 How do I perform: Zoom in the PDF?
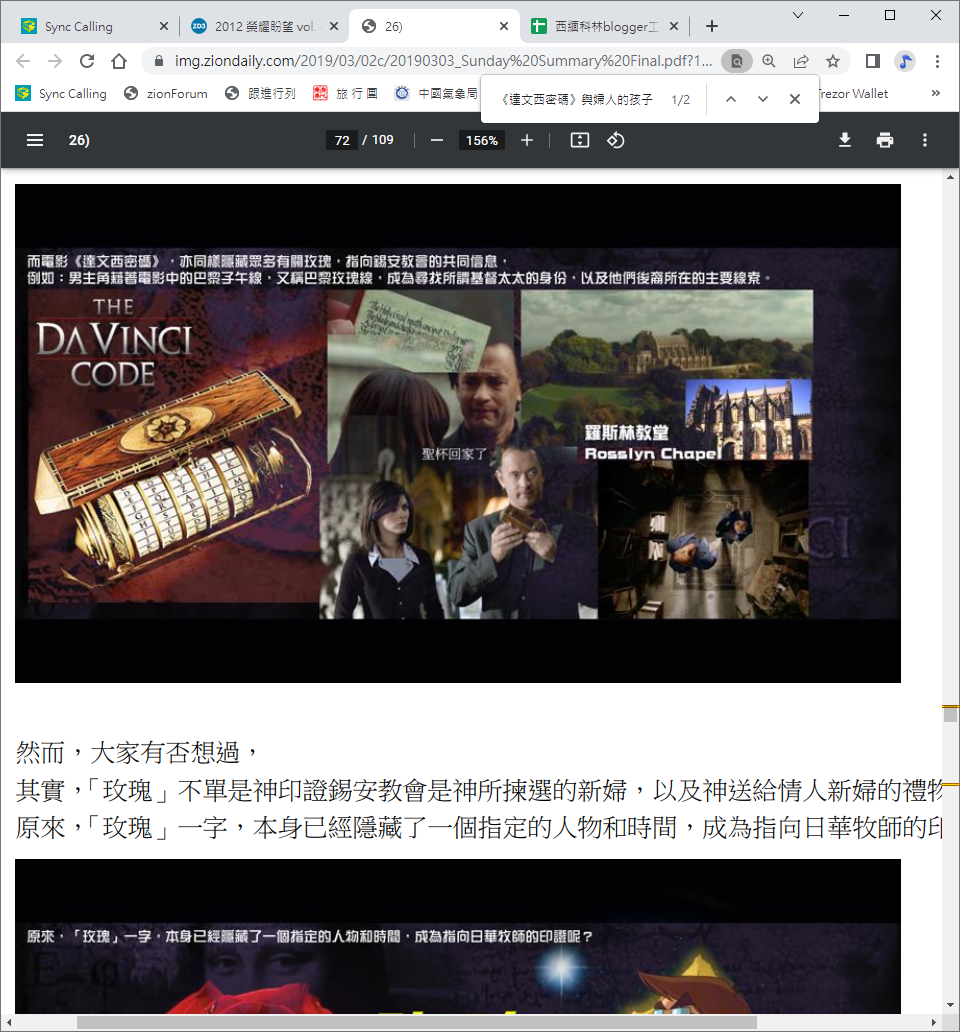click(527, 140)
